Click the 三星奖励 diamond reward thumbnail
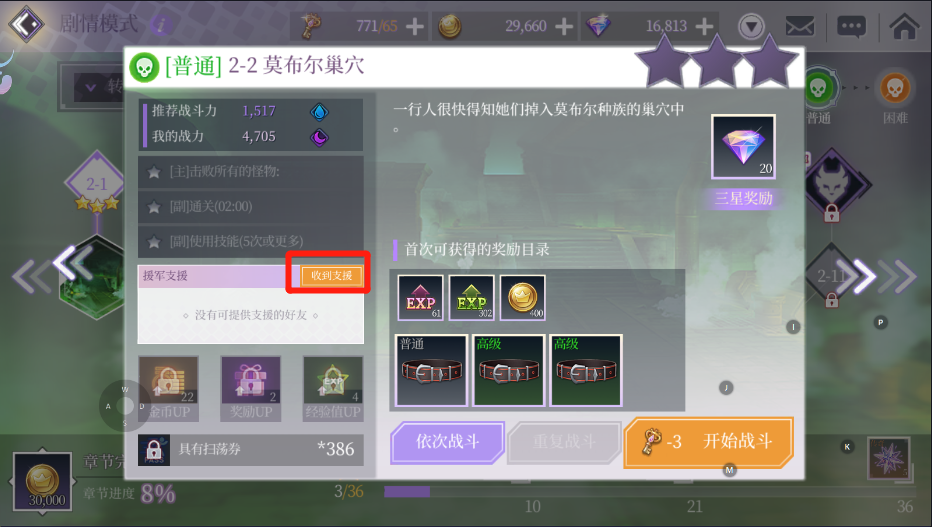Image resolution: width=932 pixels, height=527 pixels. tap(743, 147)
